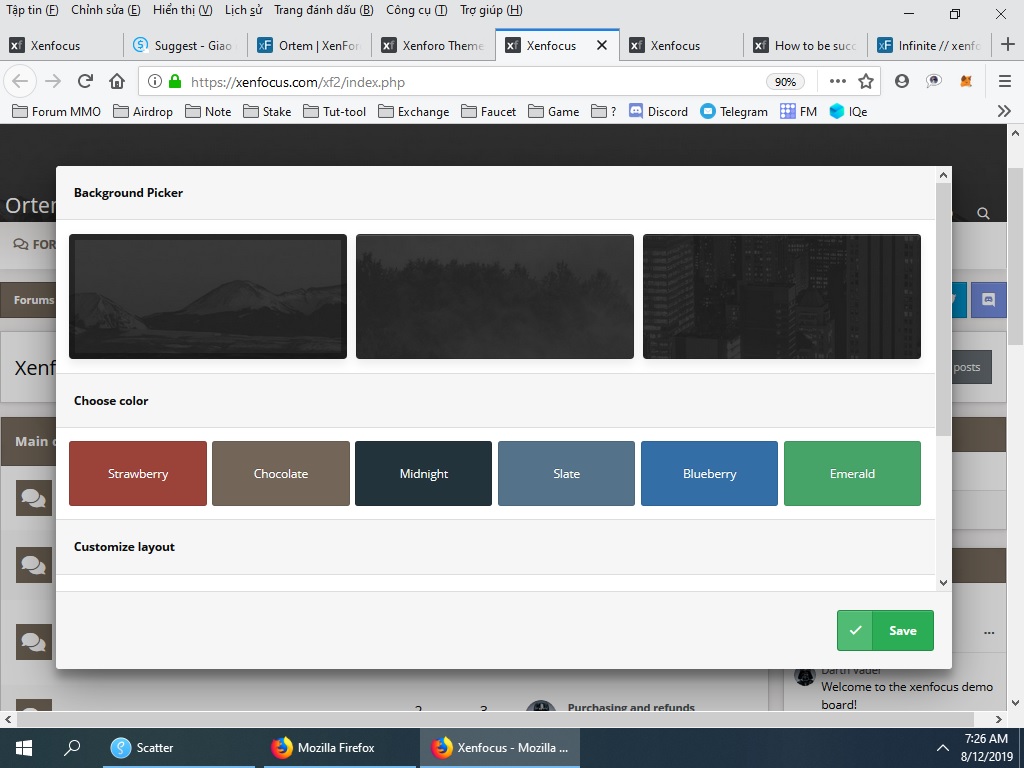The height and width of the screenshot is (768, 1024).
Task: Switch to the Suggest - Giao tab
Action: point(185,45)
